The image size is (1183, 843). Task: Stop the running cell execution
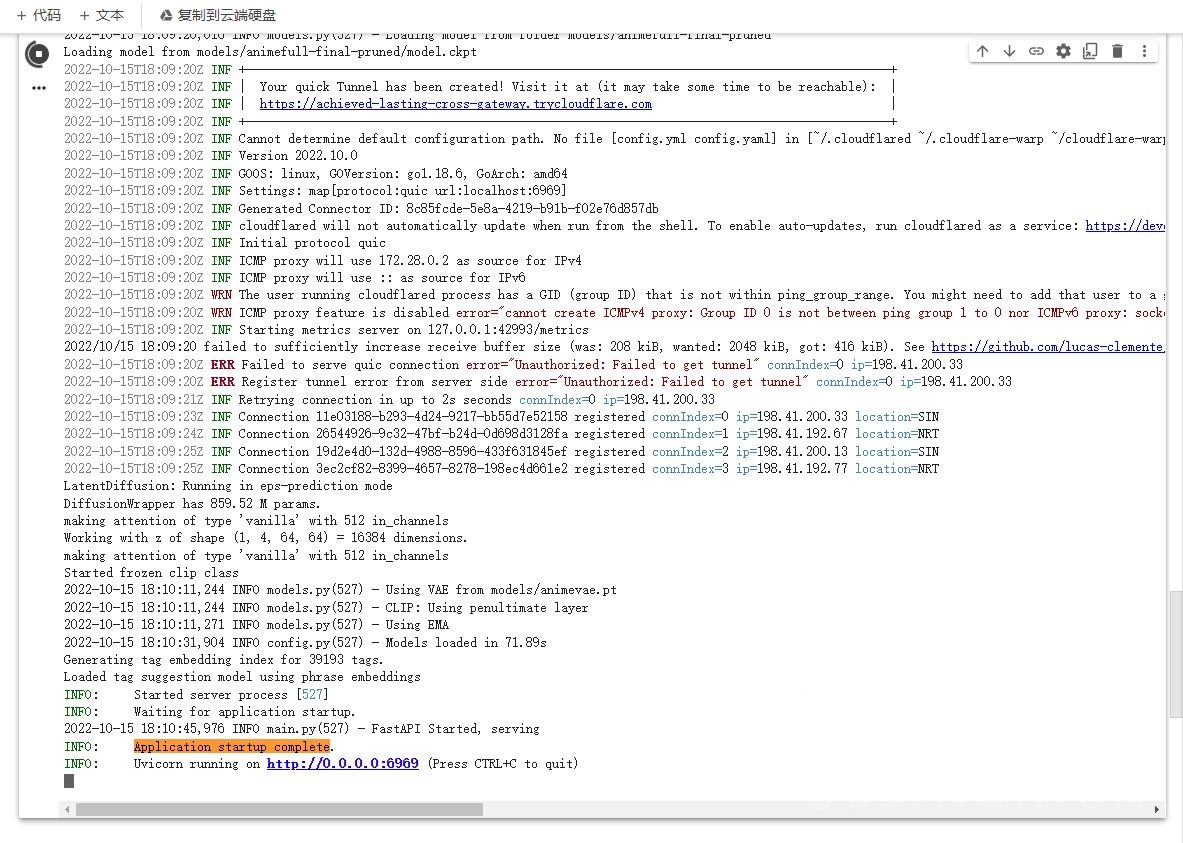pos(38,54)
